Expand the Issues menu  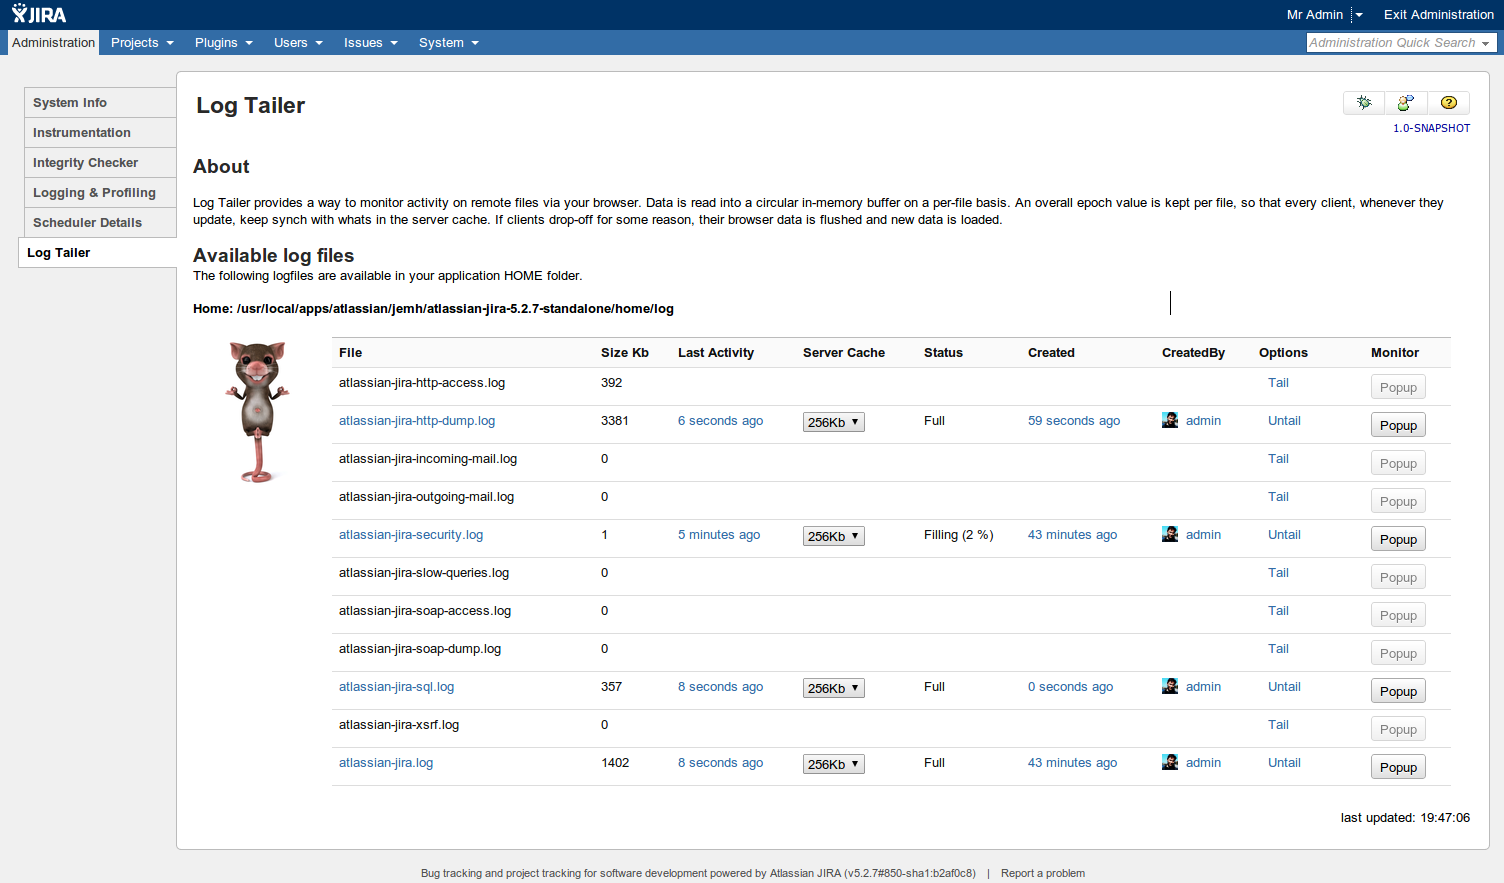point(370,42)
